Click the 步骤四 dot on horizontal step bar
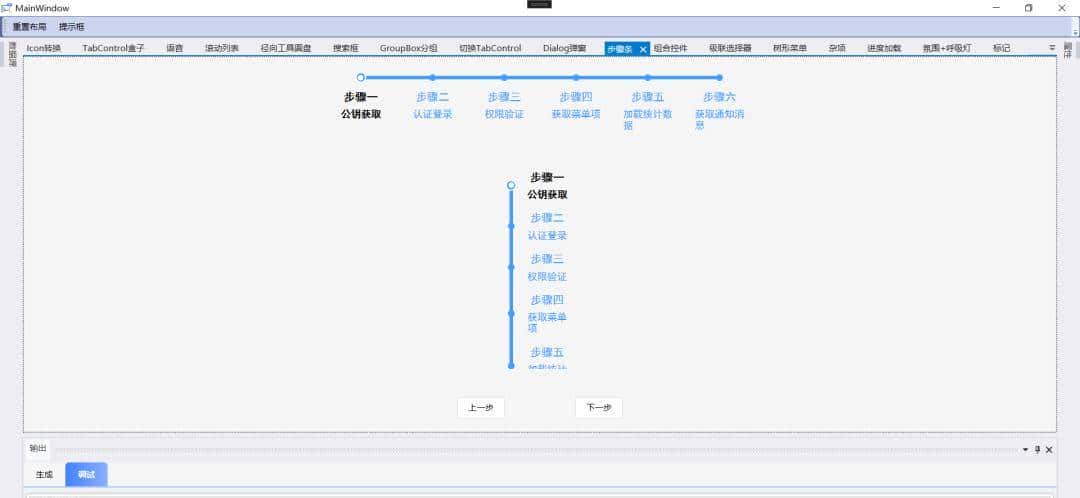This screenshot has width=1080, height=498. pyautogui.click(x=576, y=77)
